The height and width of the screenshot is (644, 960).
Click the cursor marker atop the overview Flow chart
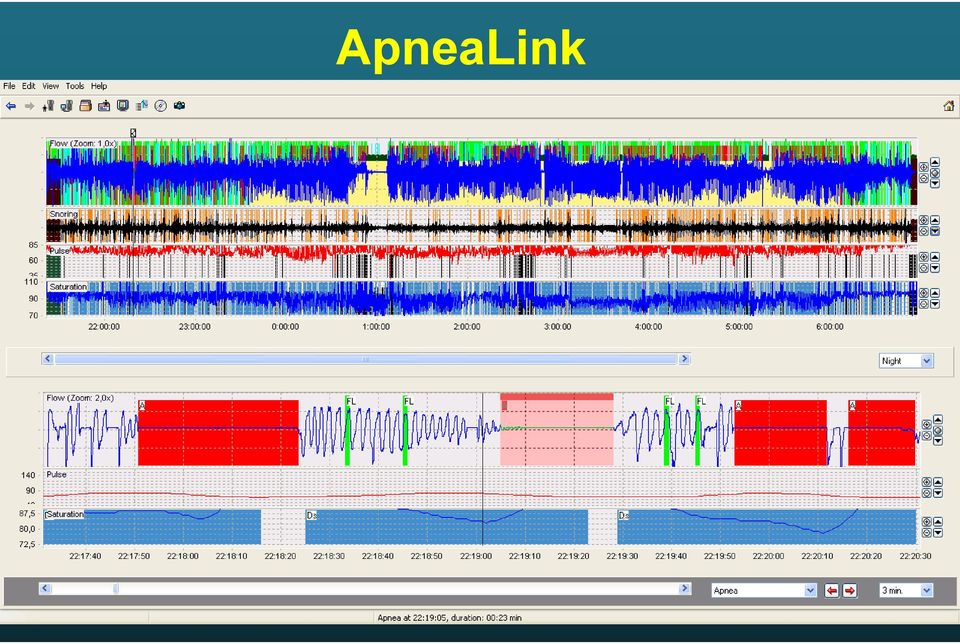[133, 133]
